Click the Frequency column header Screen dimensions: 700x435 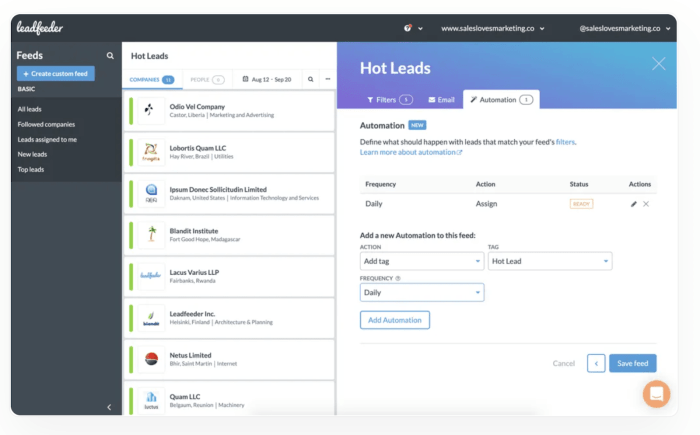[x=380, y=184]
